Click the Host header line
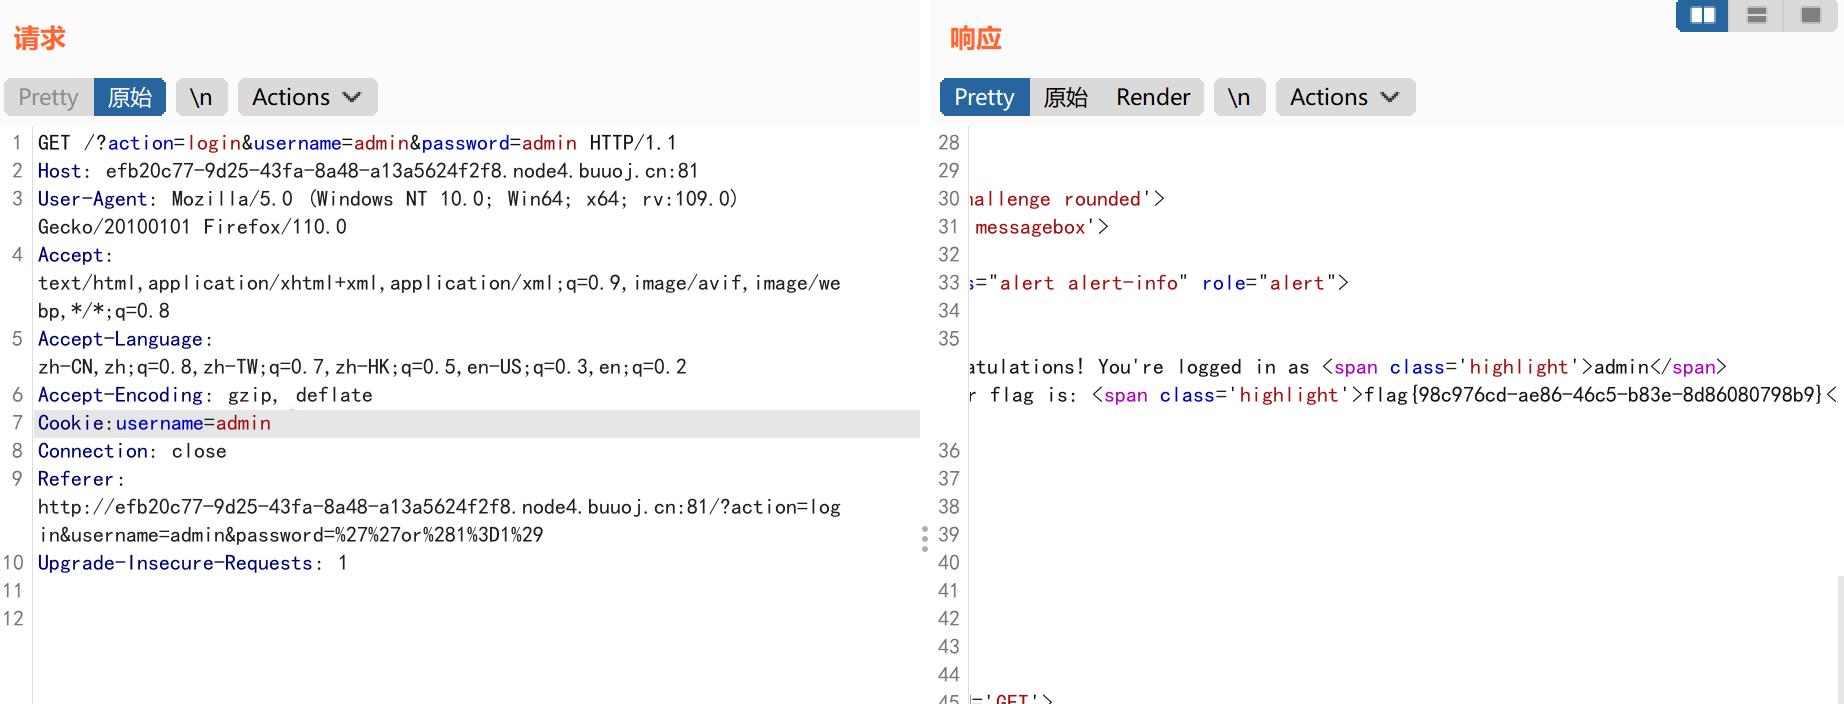The height and width of the screenshot is (704, 1844). click(368, 171)
